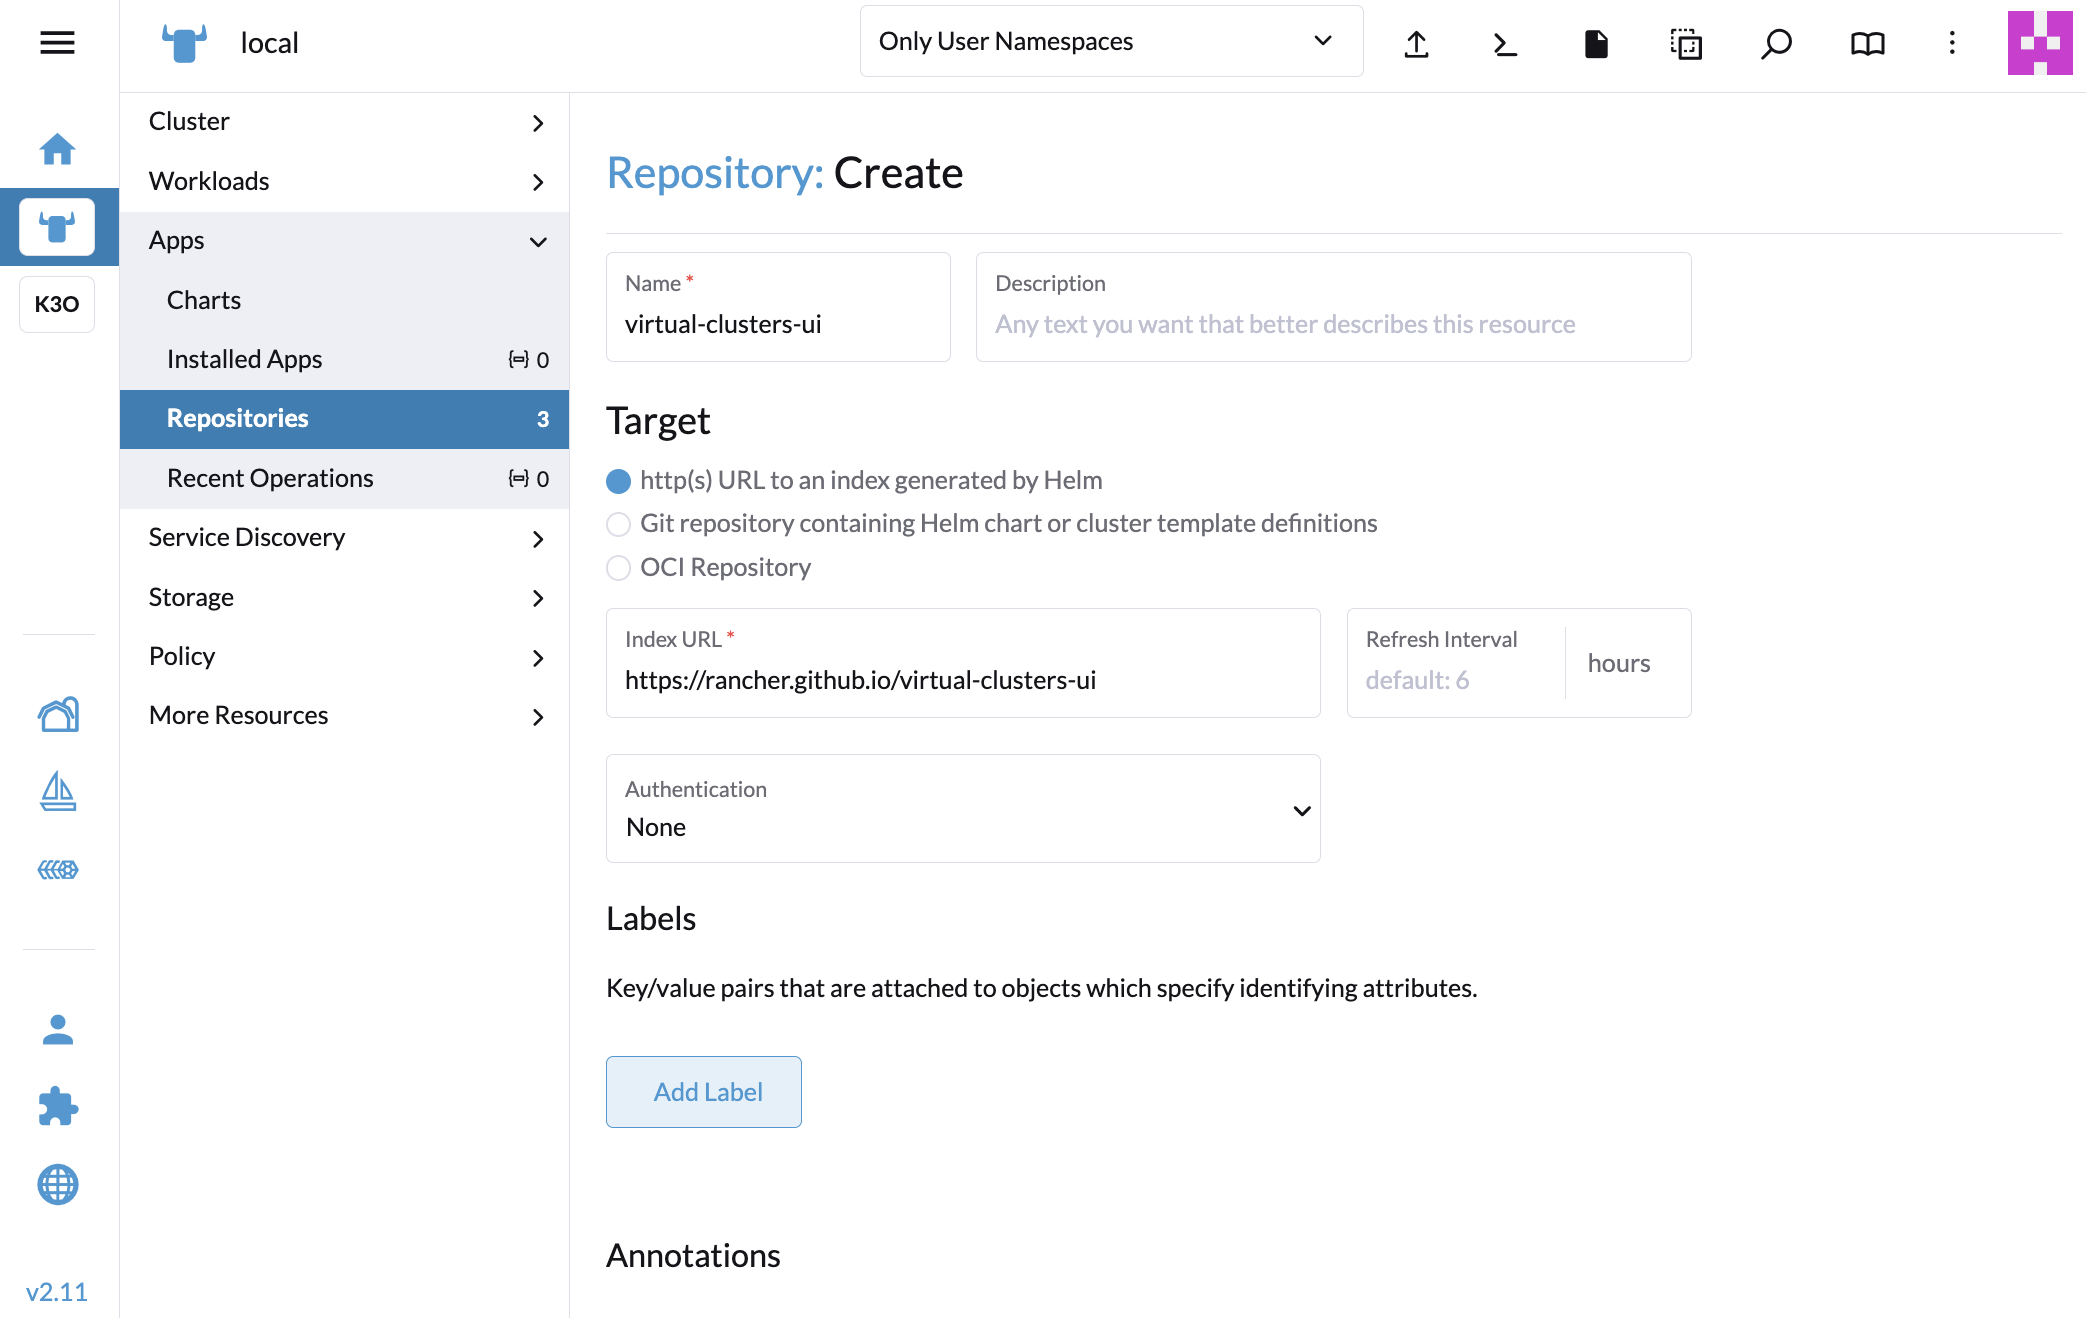Open the hamburger navigation menu
The height and width of the screenshot is (1318, 2086).
click(x=57, y=42)
